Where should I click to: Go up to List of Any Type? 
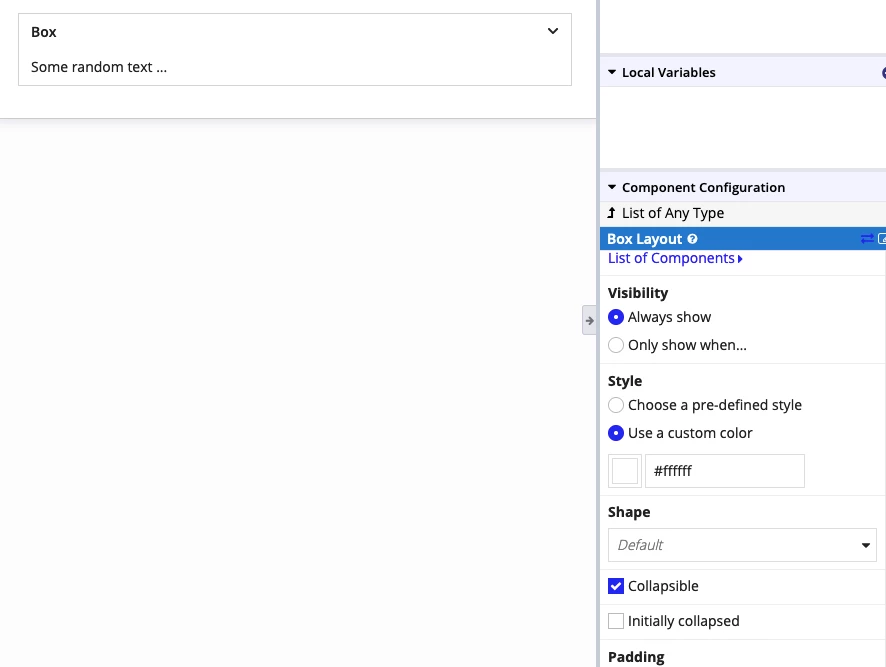point(611,213)
